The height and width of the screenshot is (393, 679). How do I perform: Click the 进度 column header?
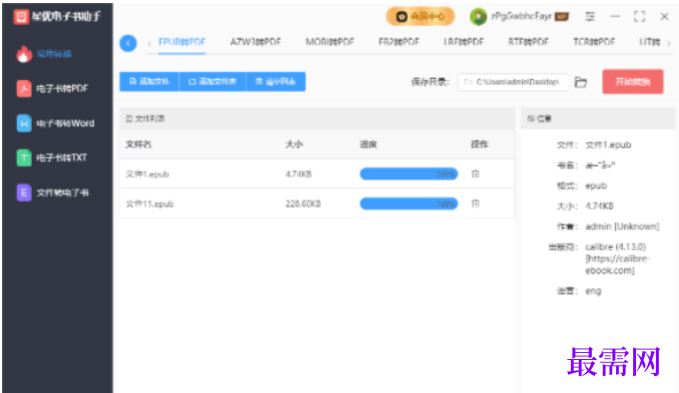pos(369,145)
